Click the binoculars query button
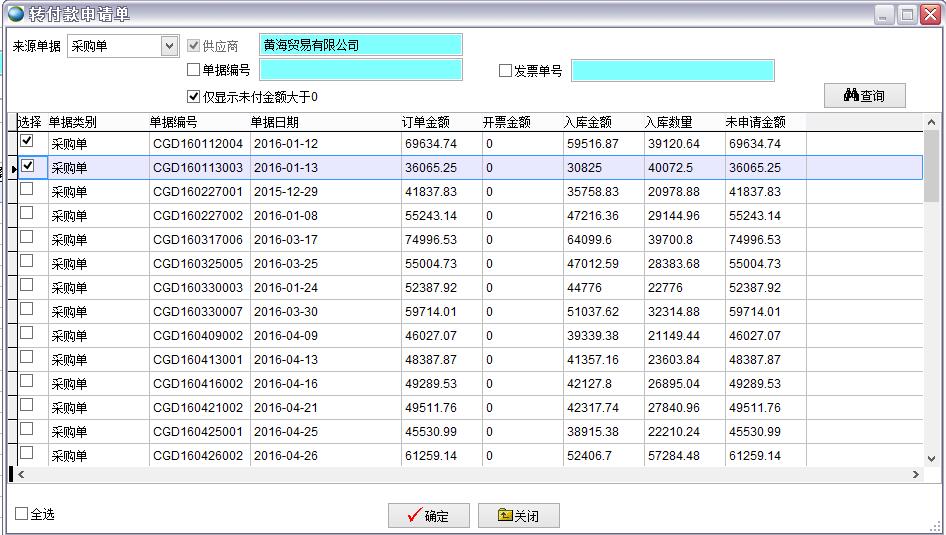Screen dimensions: 946x535 (x=864, y=95)
